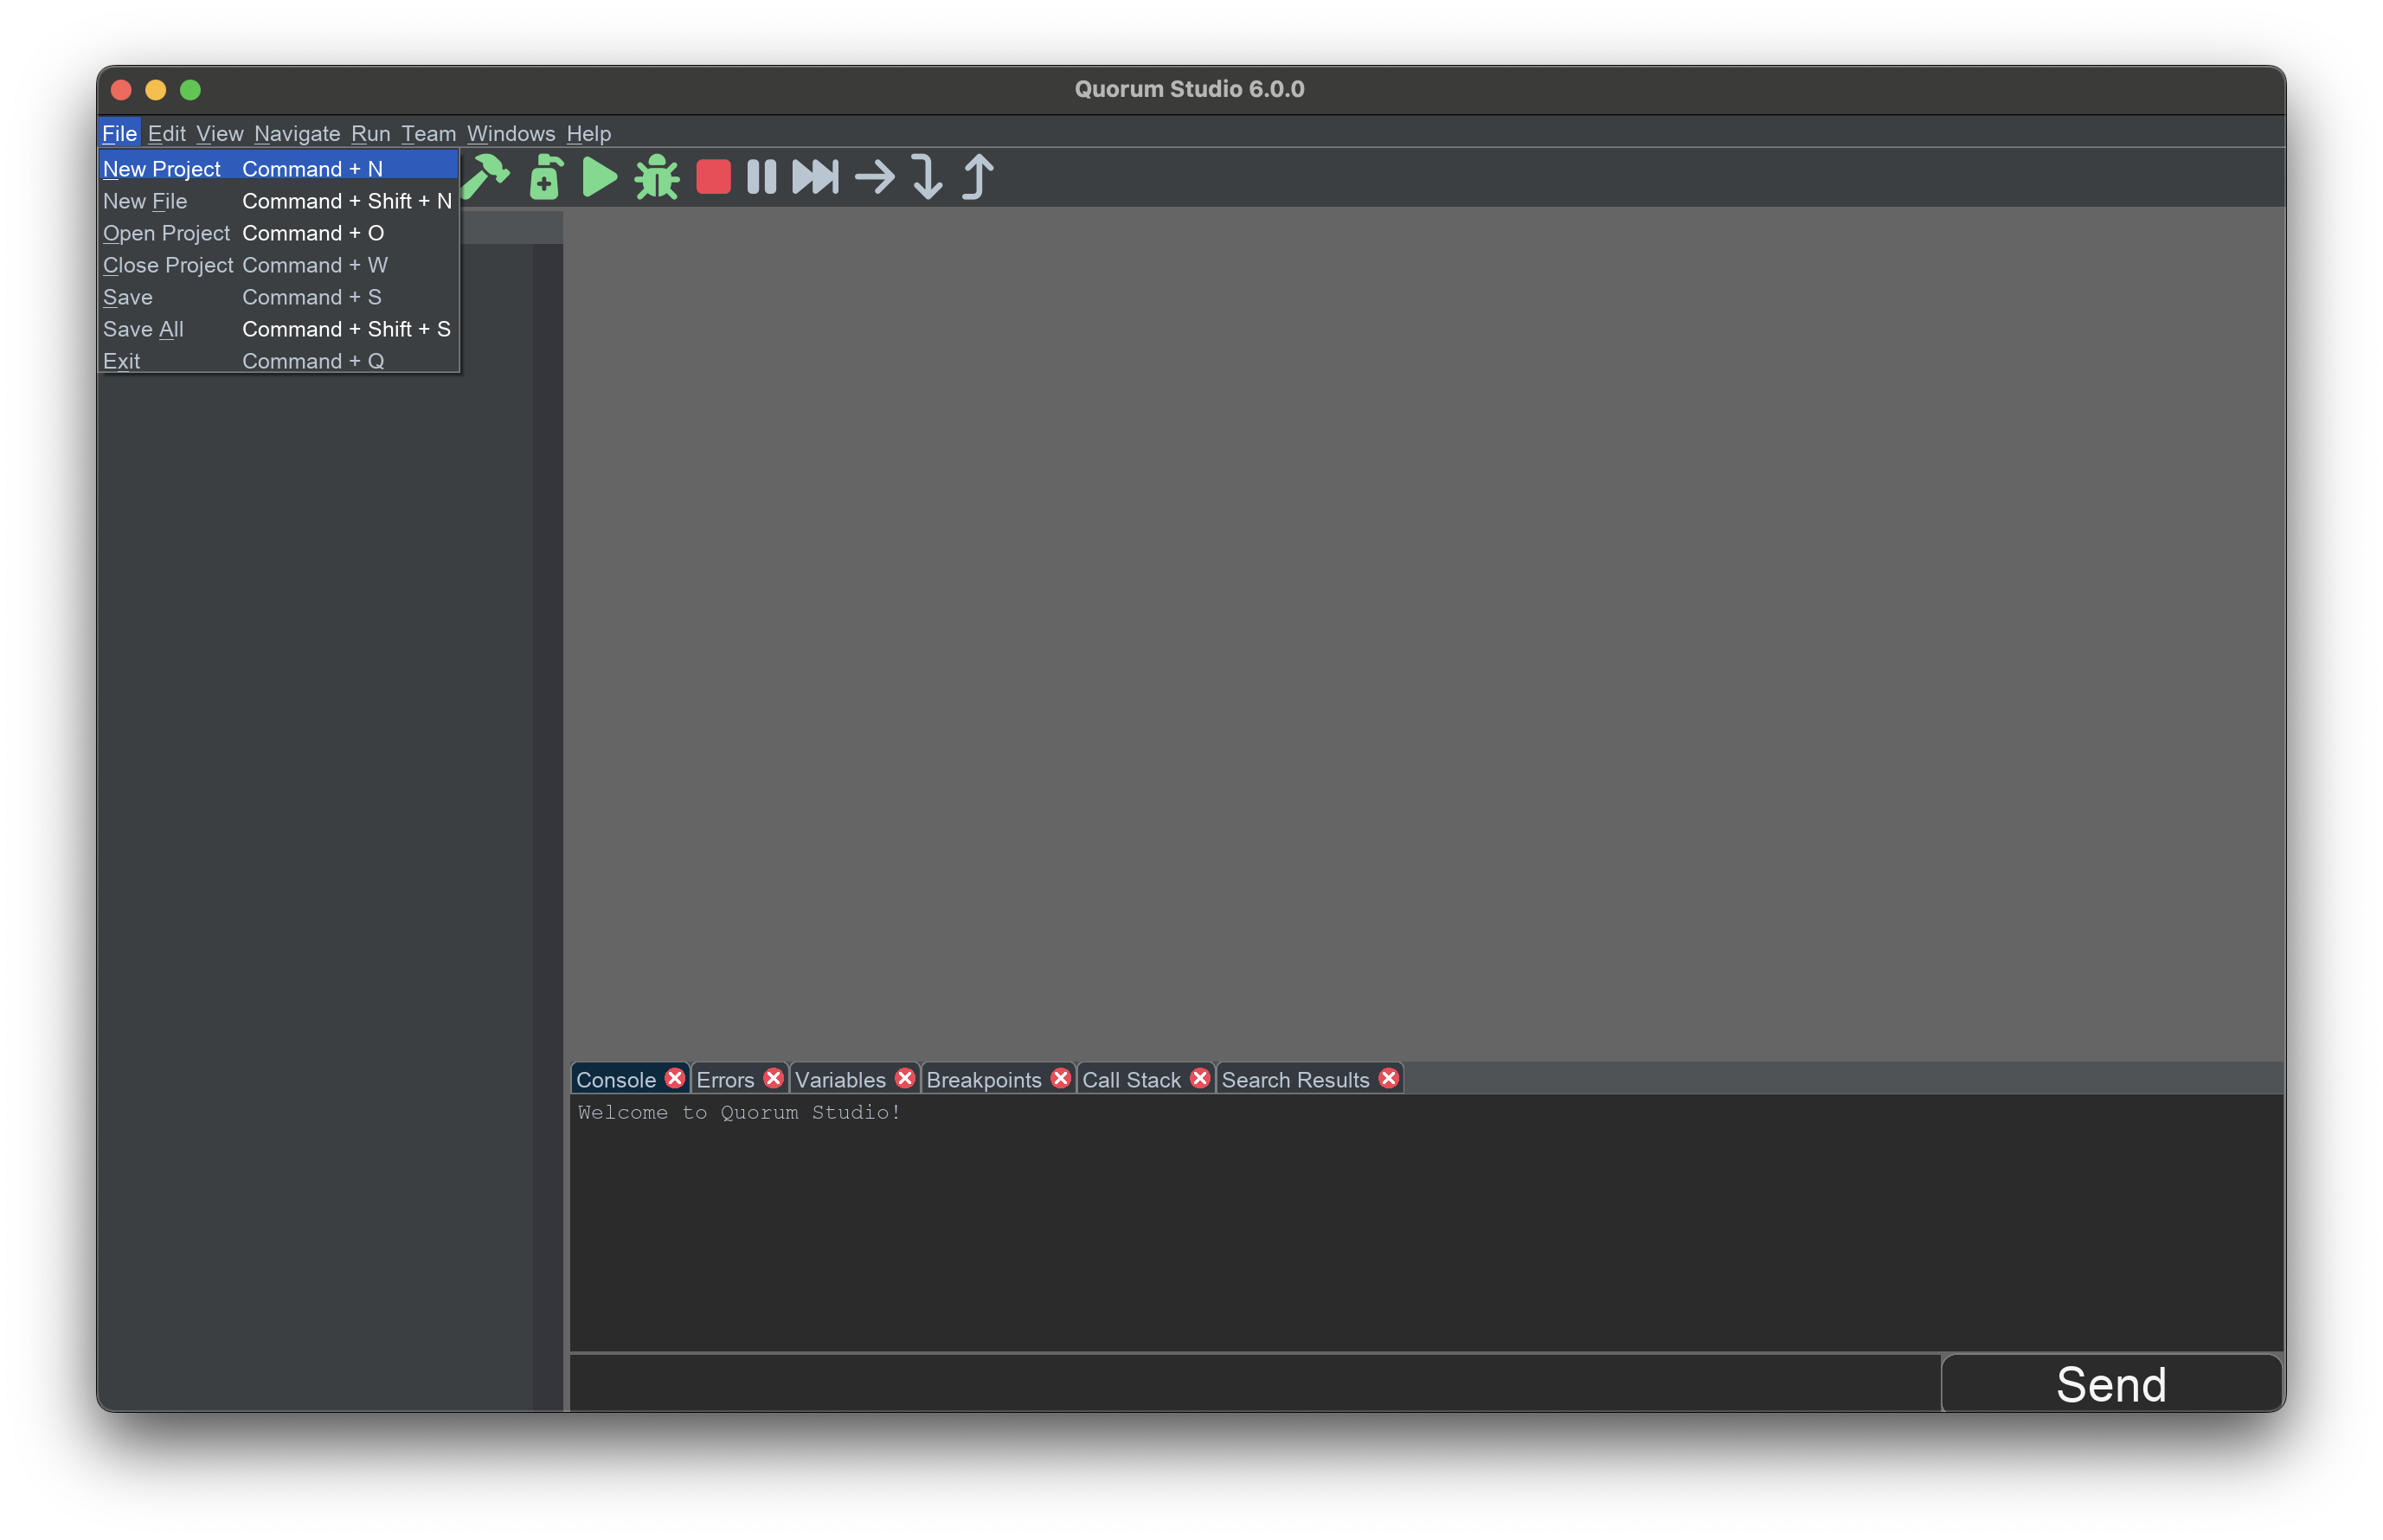2383x1540 pixels.
Task: Open the Team menu
Action: point(428,133)
